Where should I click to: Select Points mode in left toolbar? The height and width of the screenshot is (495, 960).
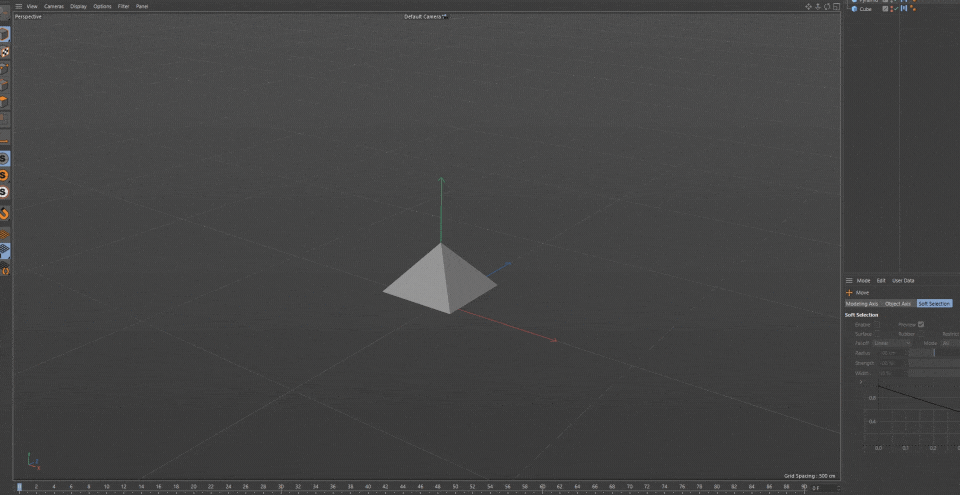point(4,69)
